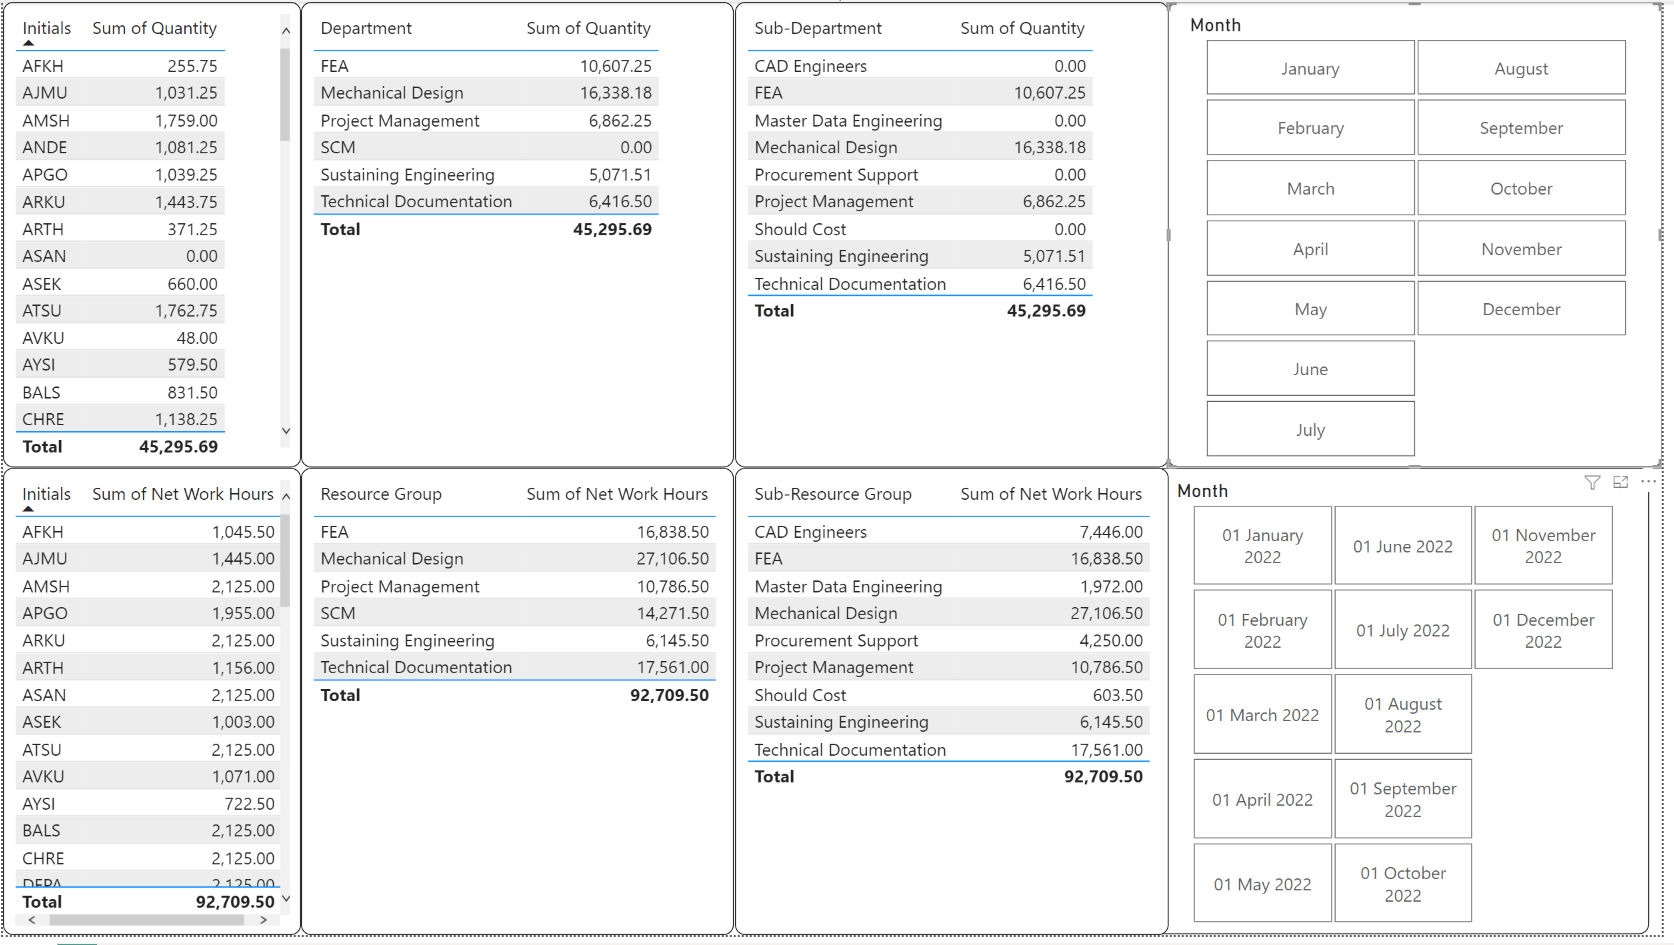Select Should Cost row in Sub-Department table
This screenshot has width=1674, height=945.
tap(920, 229)
